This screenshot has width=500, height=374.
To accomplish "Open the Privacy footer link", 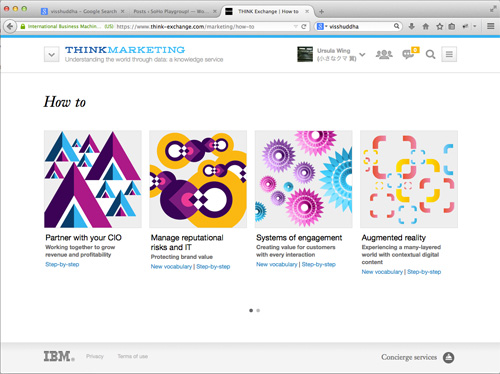I will tap(95, 356).
